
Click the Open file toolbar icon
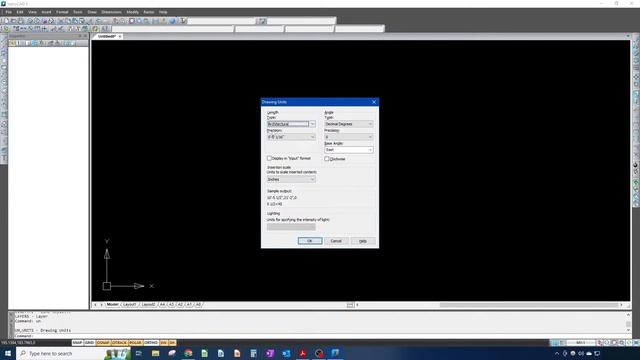(13, 21)
